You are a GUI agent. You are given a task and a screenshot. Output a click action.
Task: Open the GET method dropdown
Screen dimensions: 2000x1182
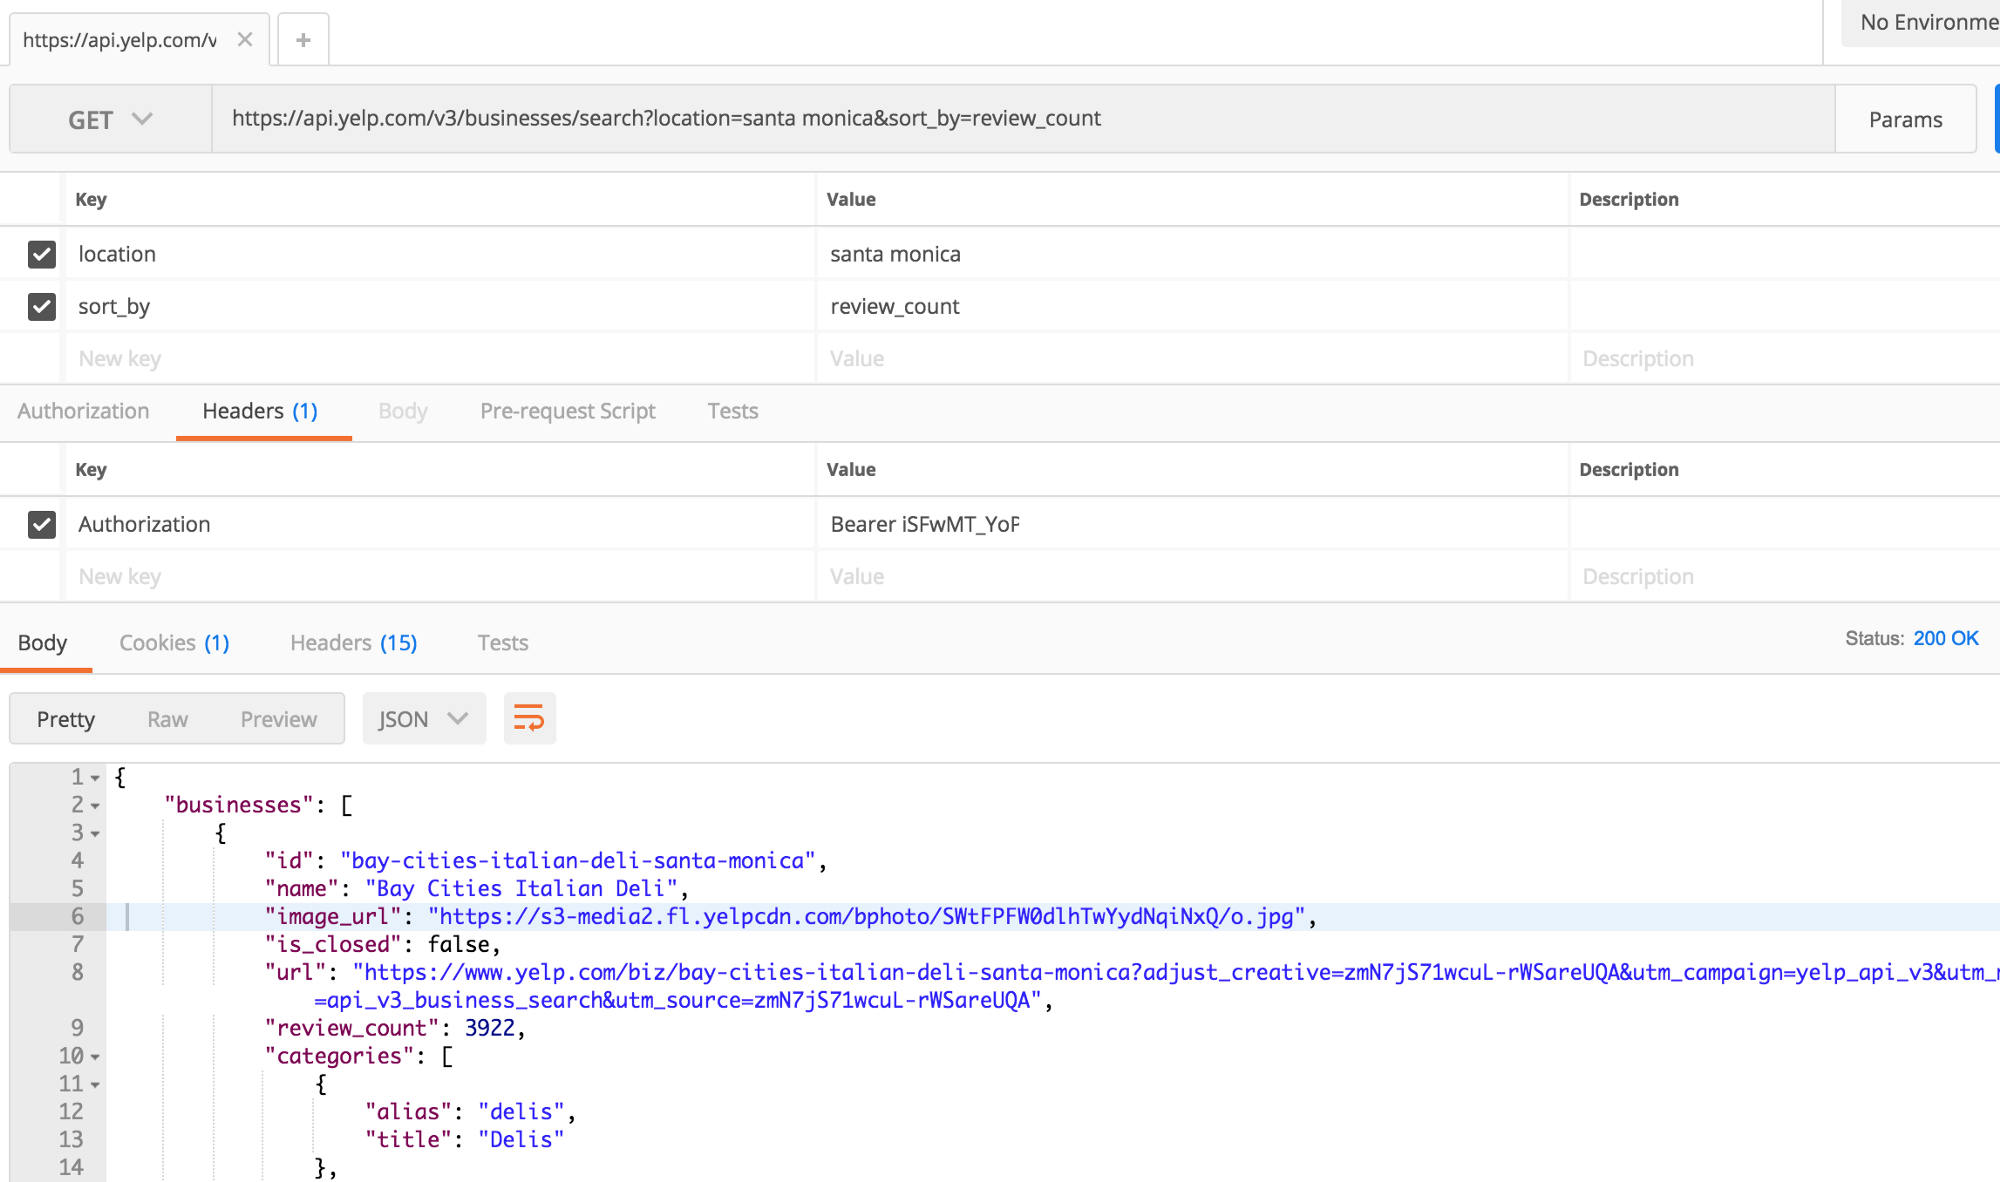click(x=110, y=119)
